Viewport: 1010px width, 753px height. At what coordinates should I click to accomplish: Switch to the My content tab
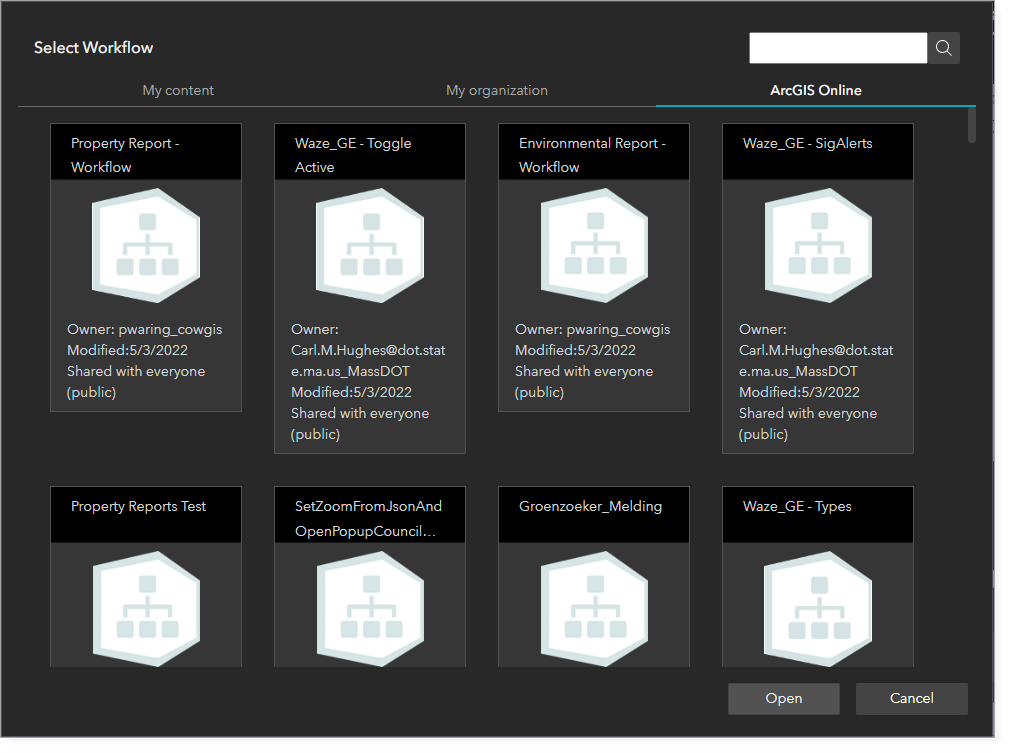(178, 90)
